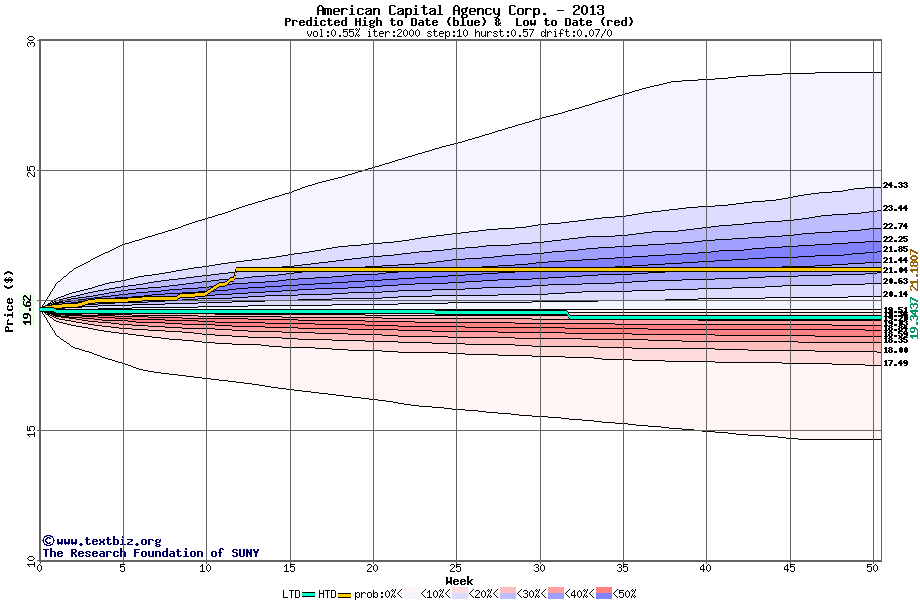The width and height of the screenshot is (920, 600).
Task: Click the chart title American Capital Agency Corp.
Action: coord(458,9)
